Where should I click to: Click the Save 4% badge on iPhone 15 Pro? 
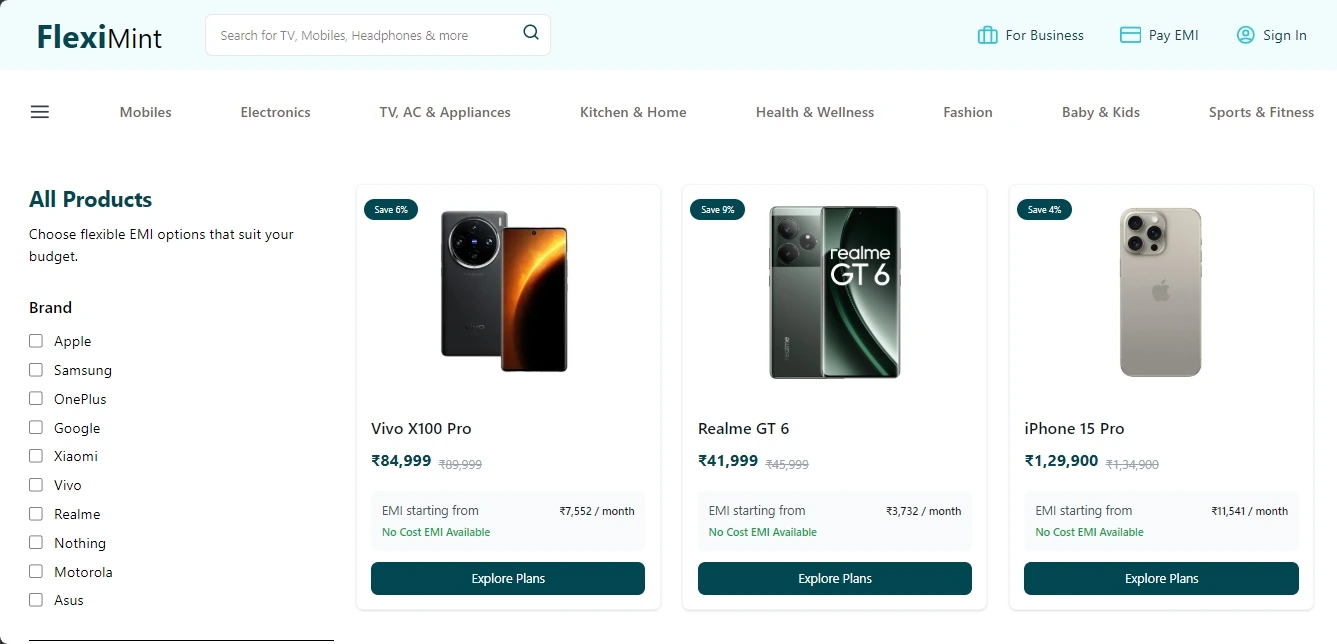[x=1044, y=209]
